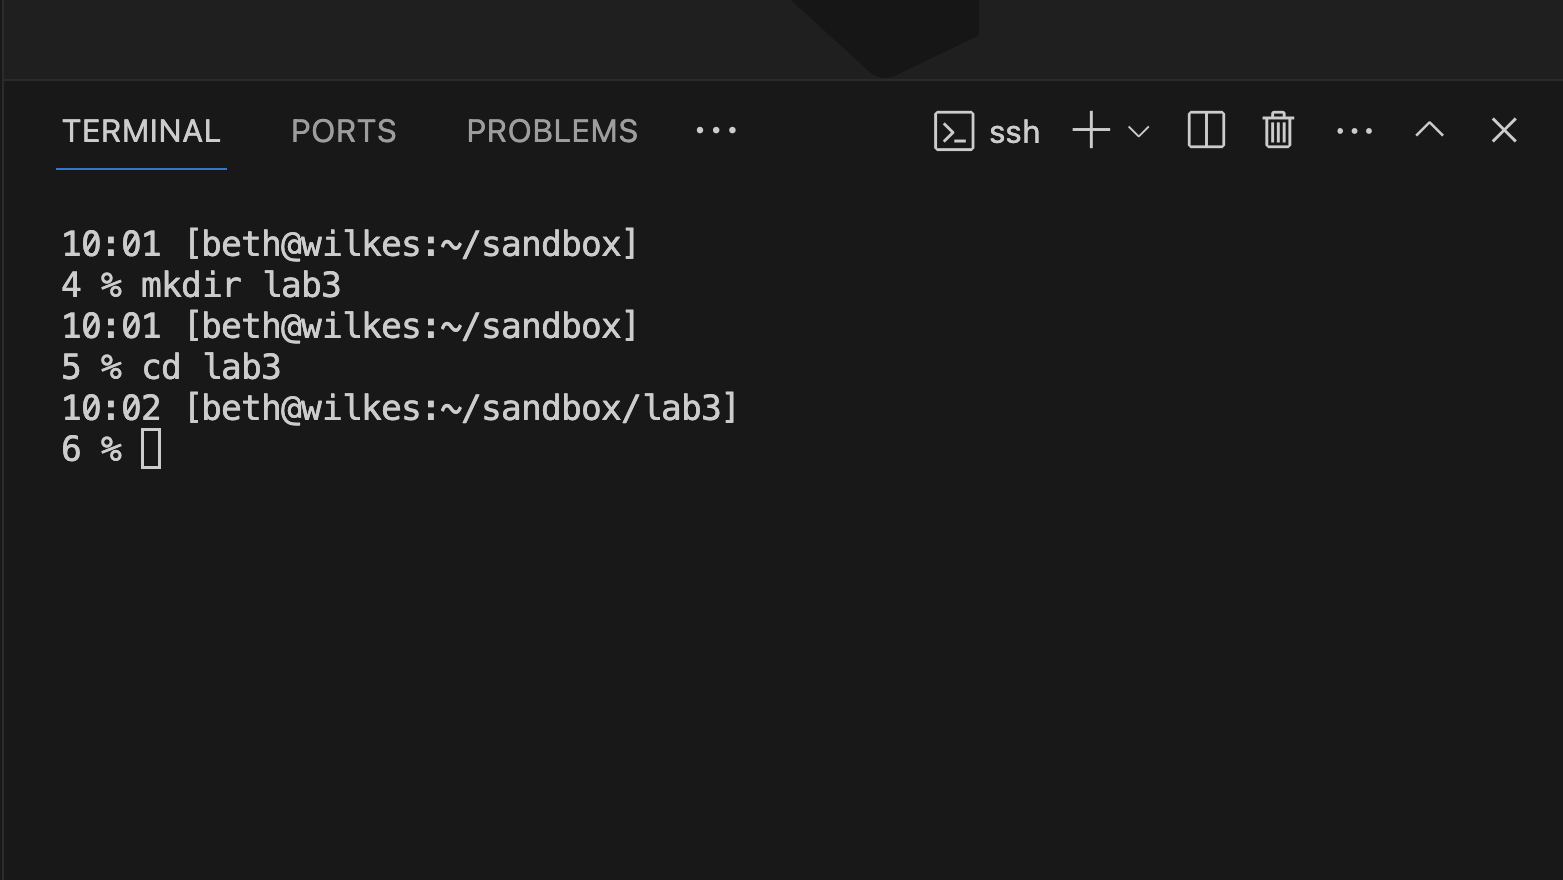Show additional panel views ellipsis
The height and width of the screenshot is (880, 1563).
[716, 131]
